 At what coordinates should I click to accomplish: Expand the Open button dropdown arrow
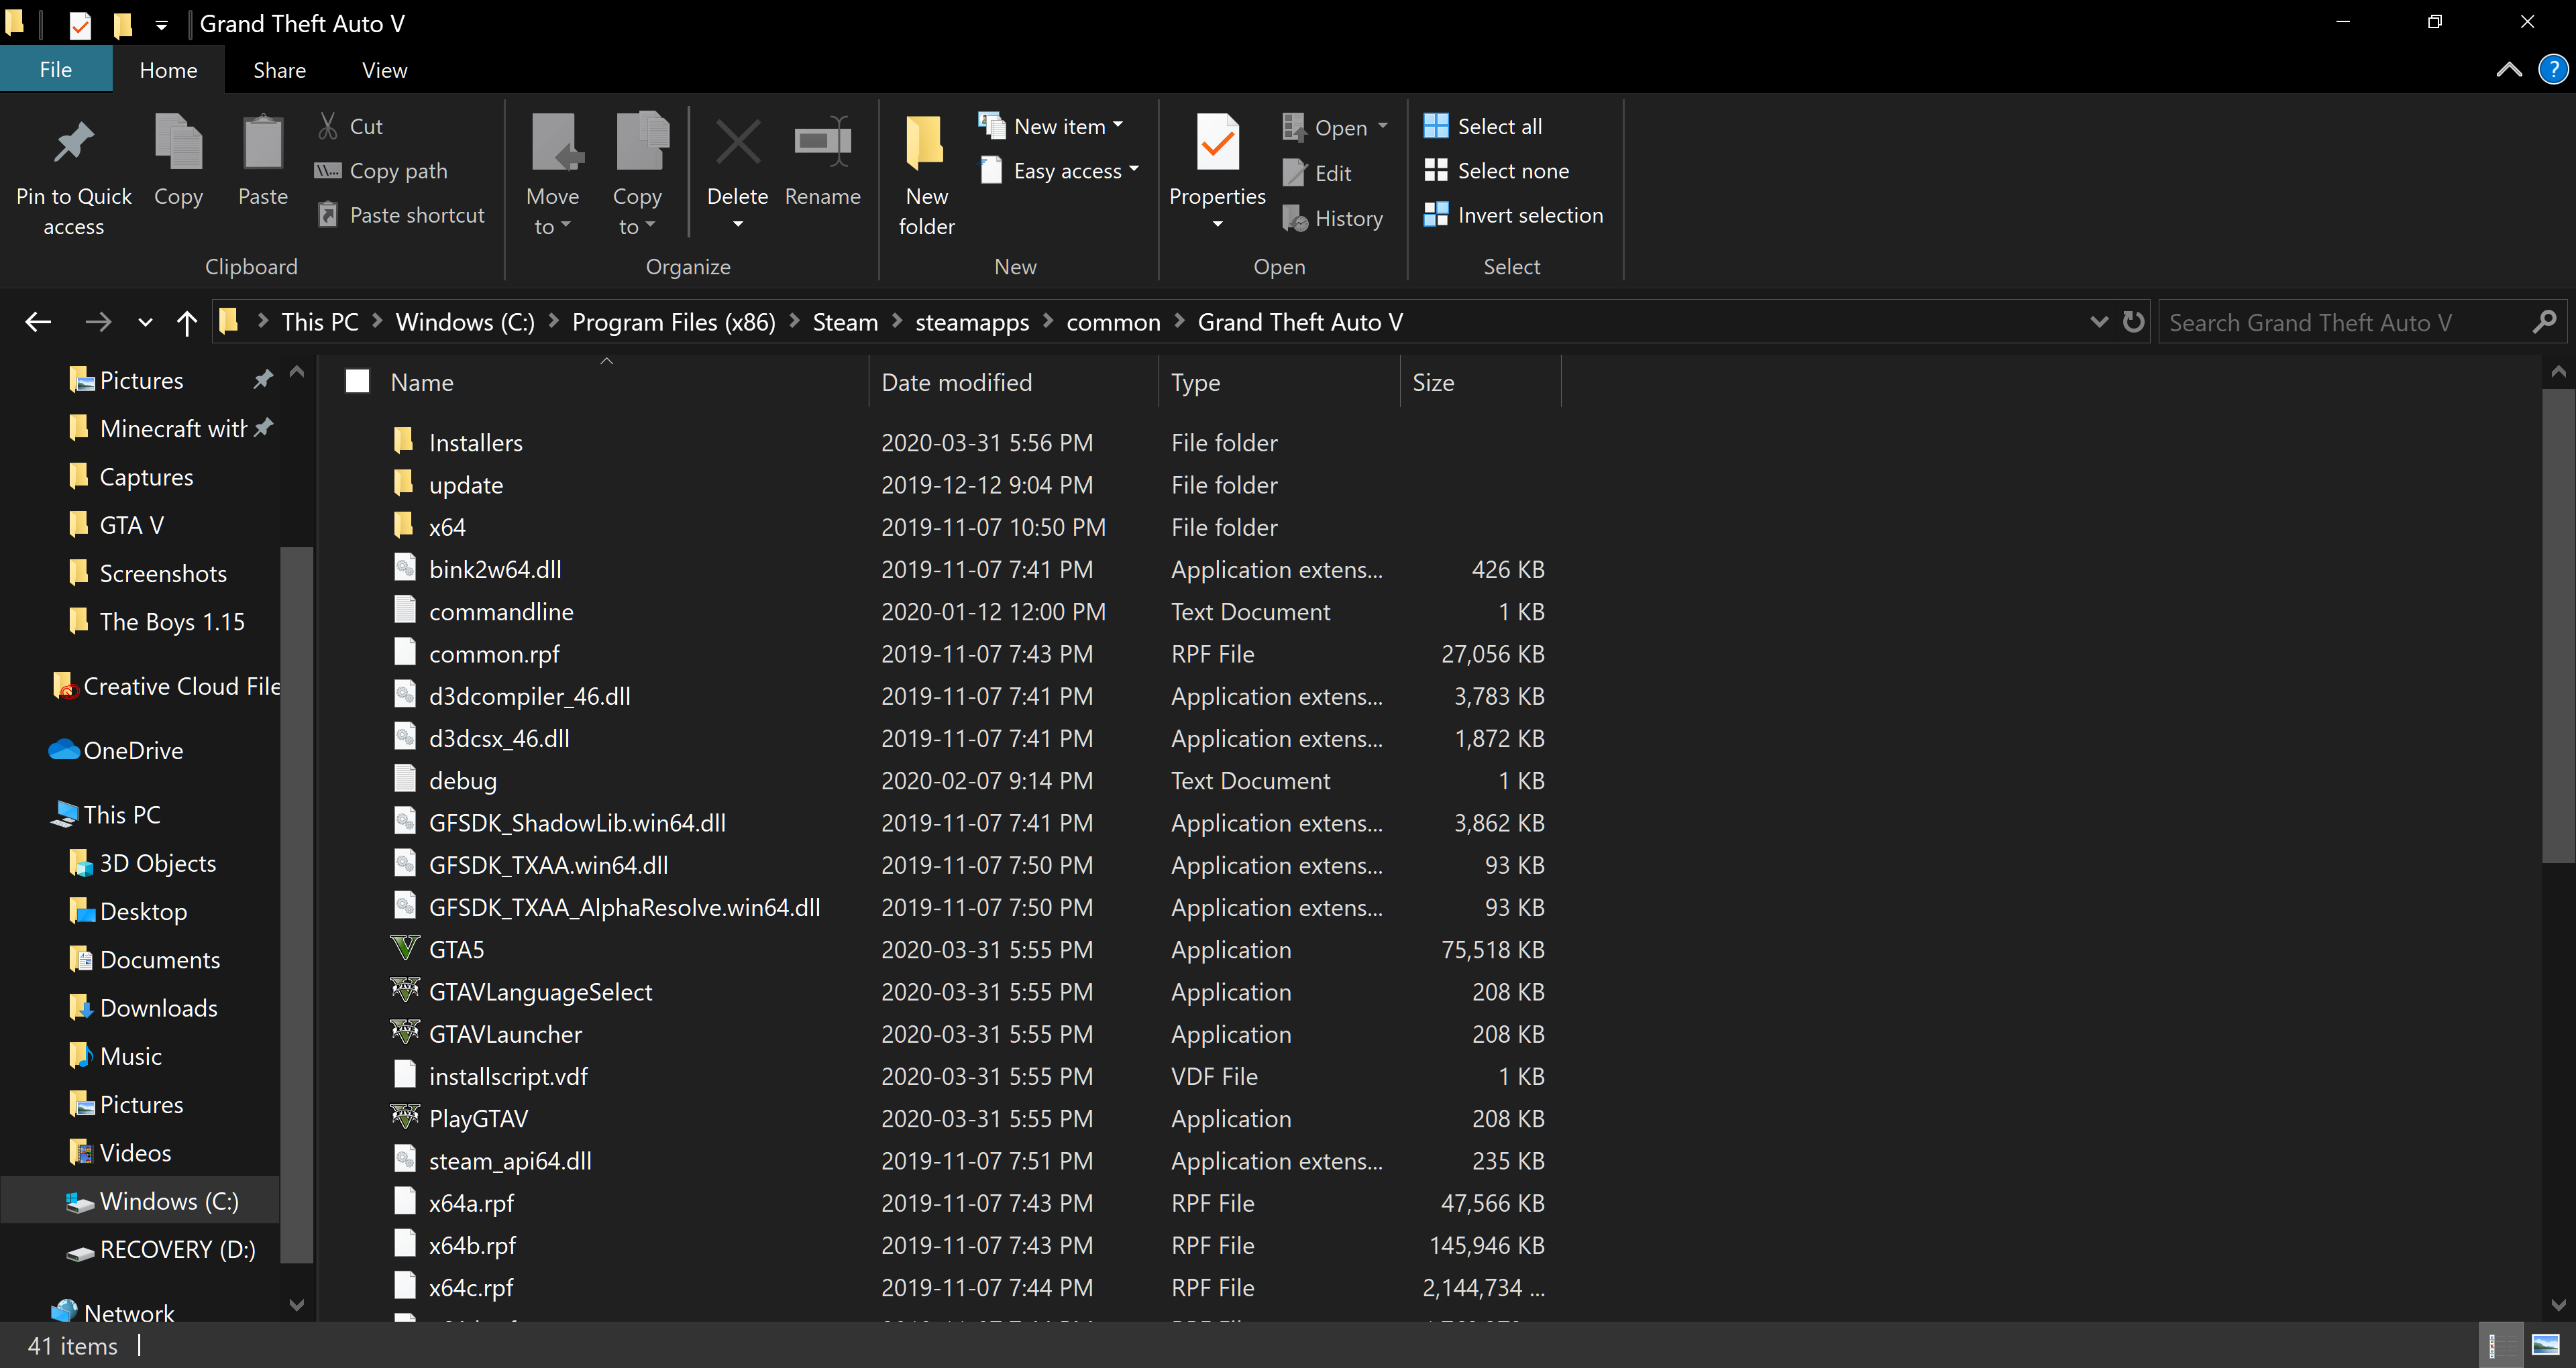coord(1383,126)
